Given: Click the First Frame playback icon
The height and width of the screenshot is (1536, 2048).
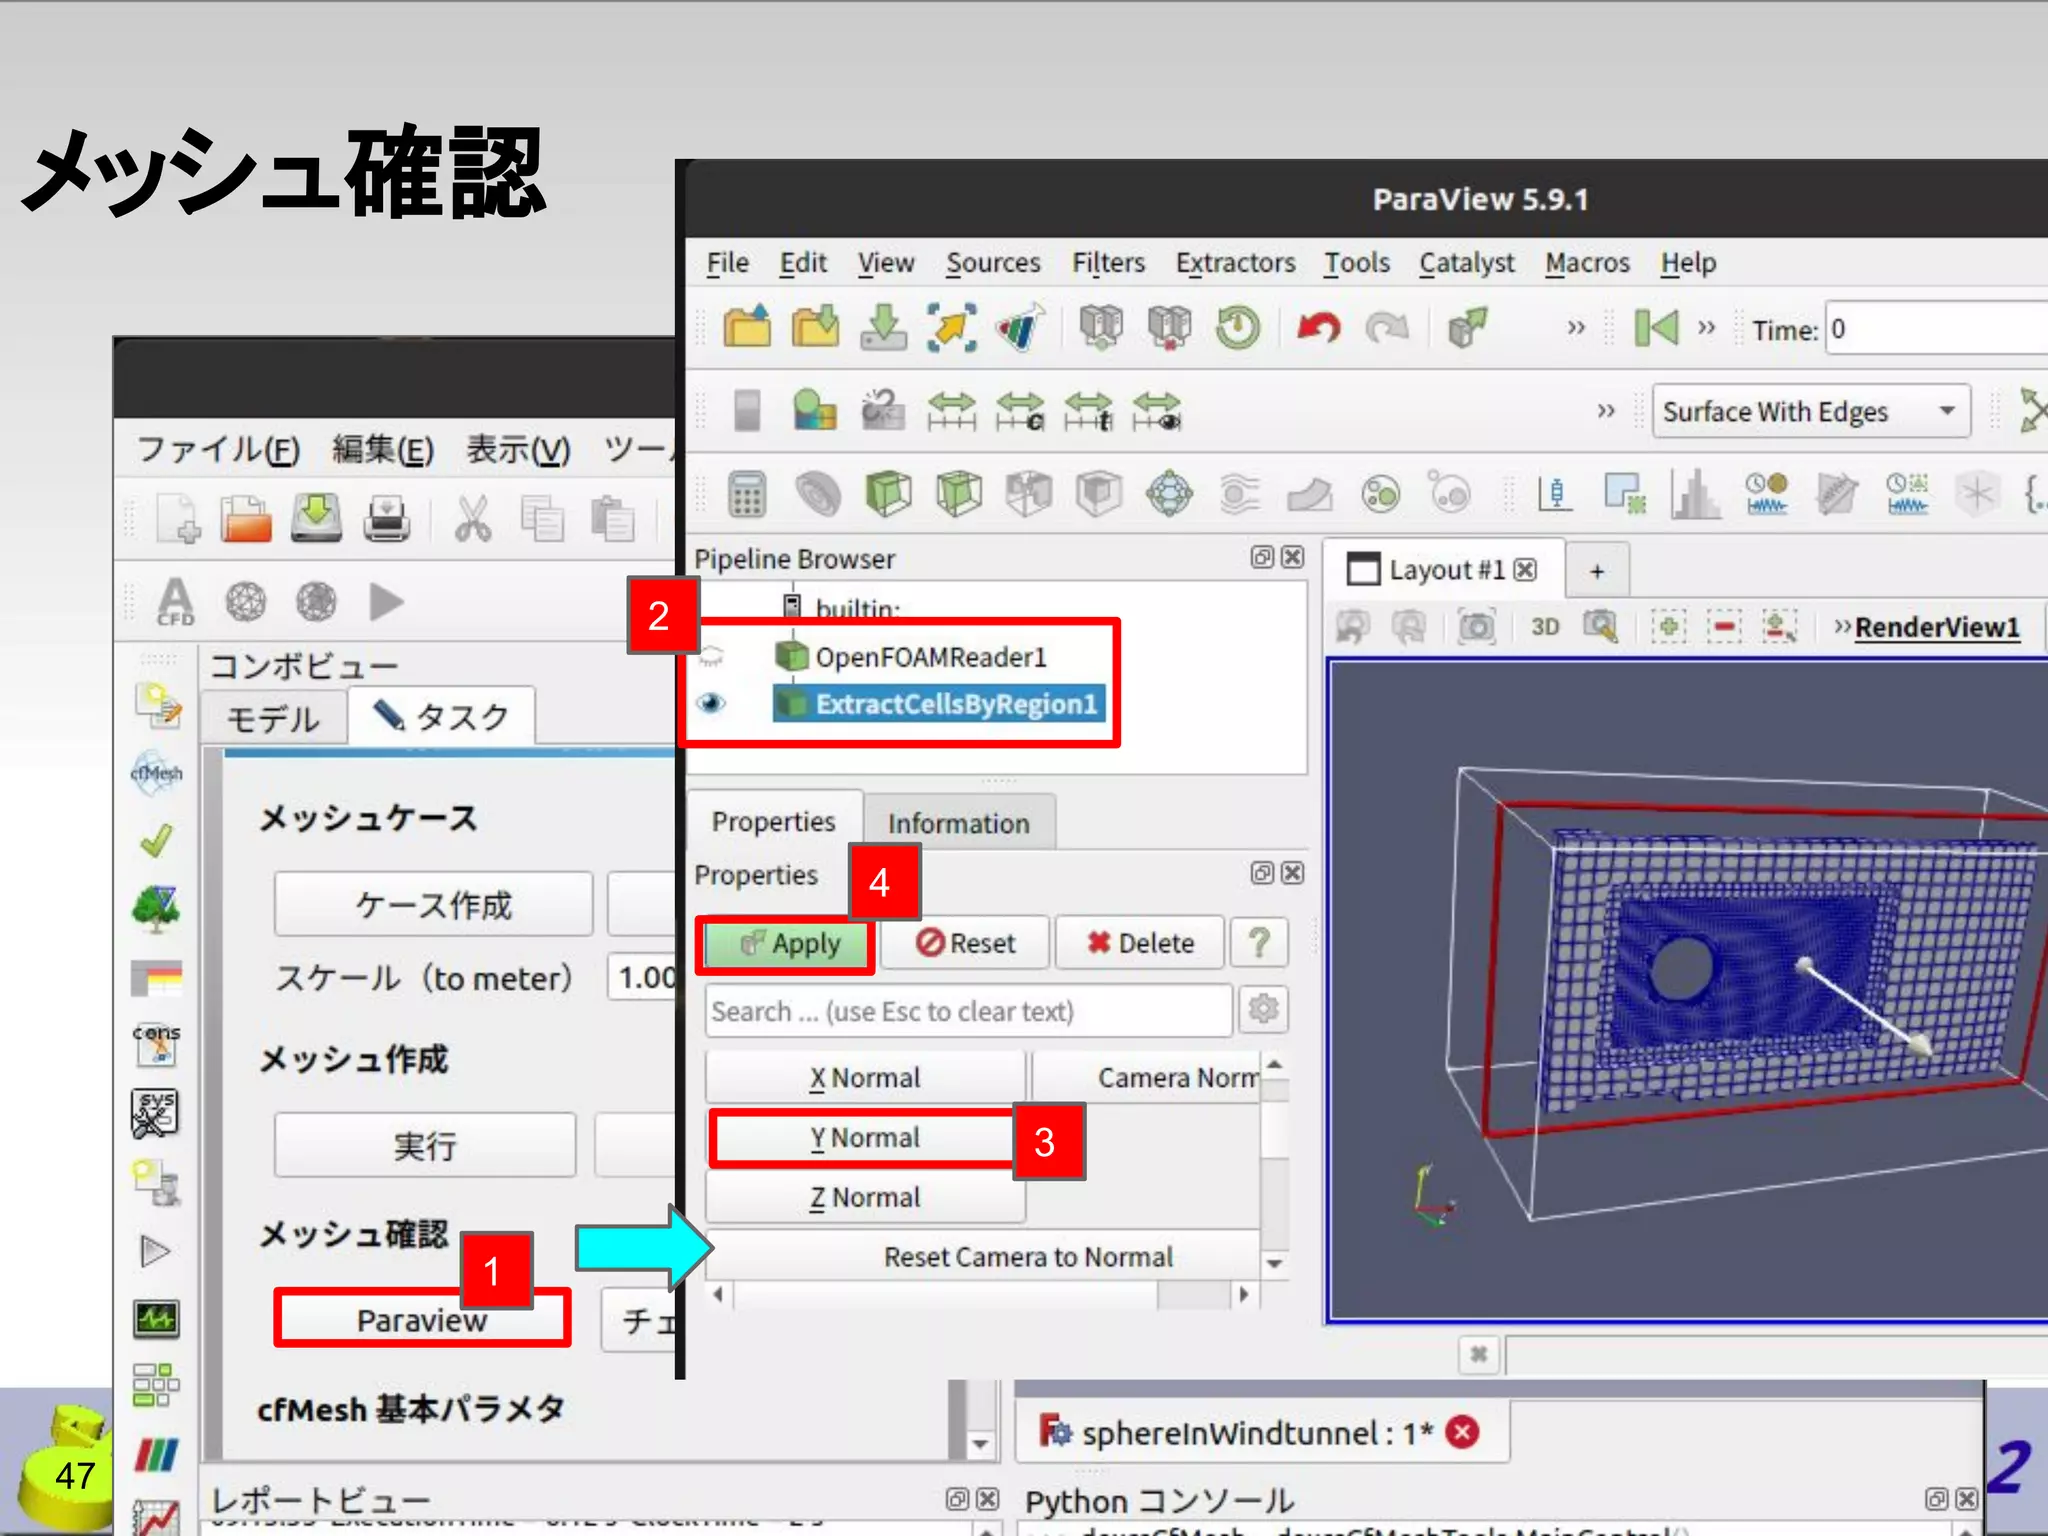Looking at the screenshot, I should tap(1656, 328).
